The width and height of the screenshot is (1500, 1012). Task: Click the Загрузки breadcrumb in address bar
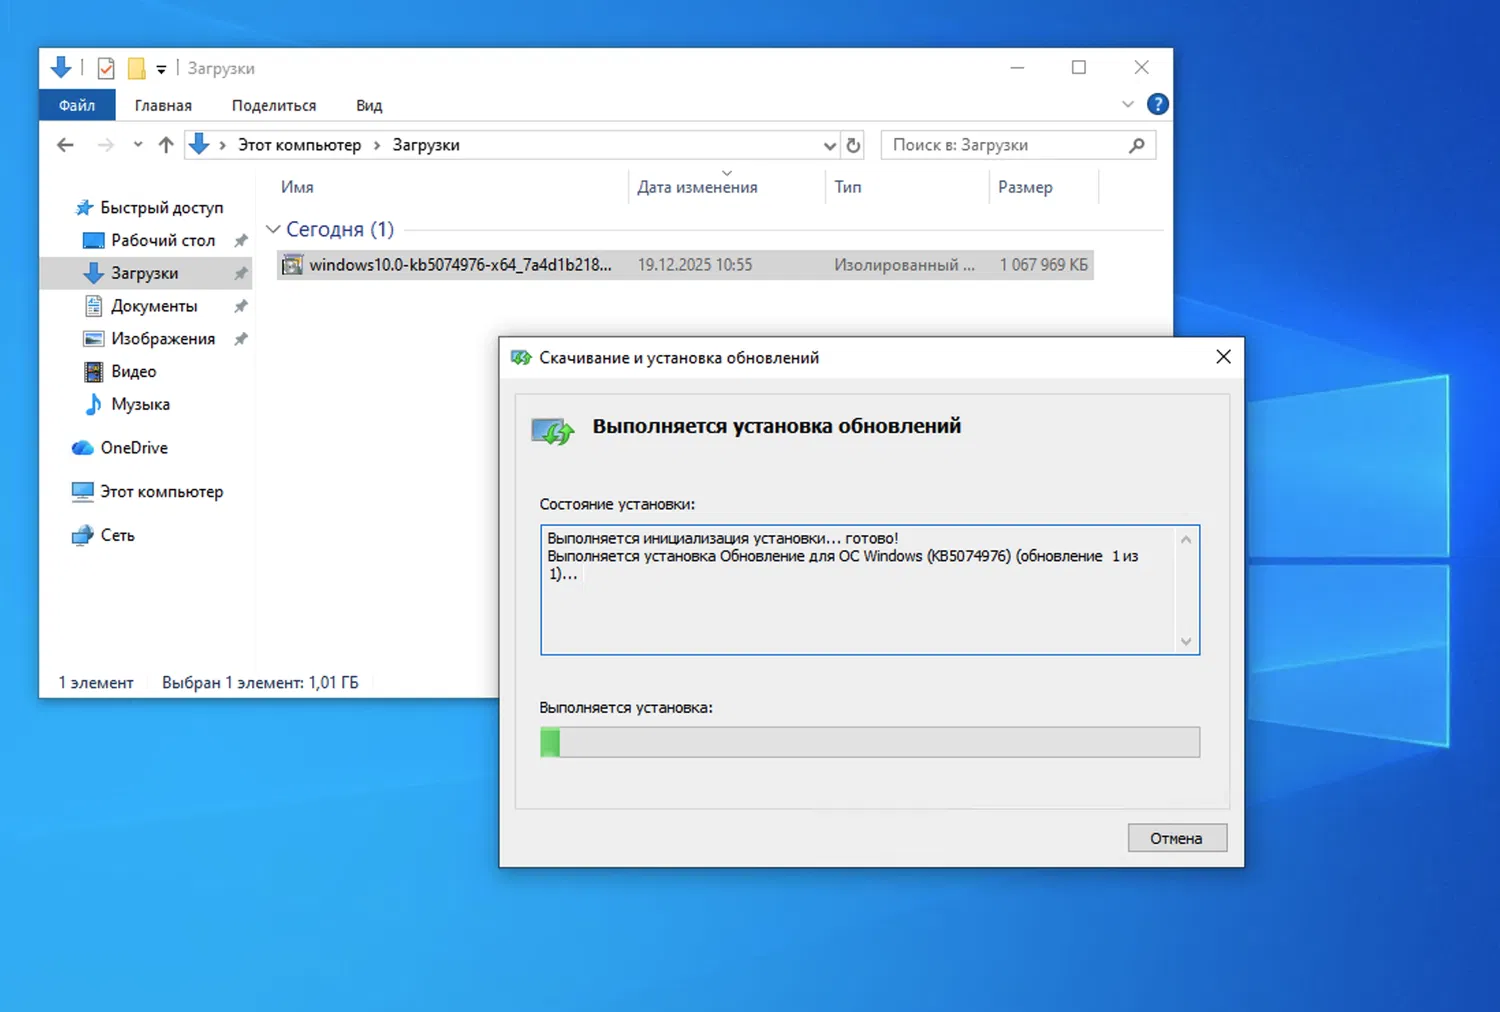[426, 145]
